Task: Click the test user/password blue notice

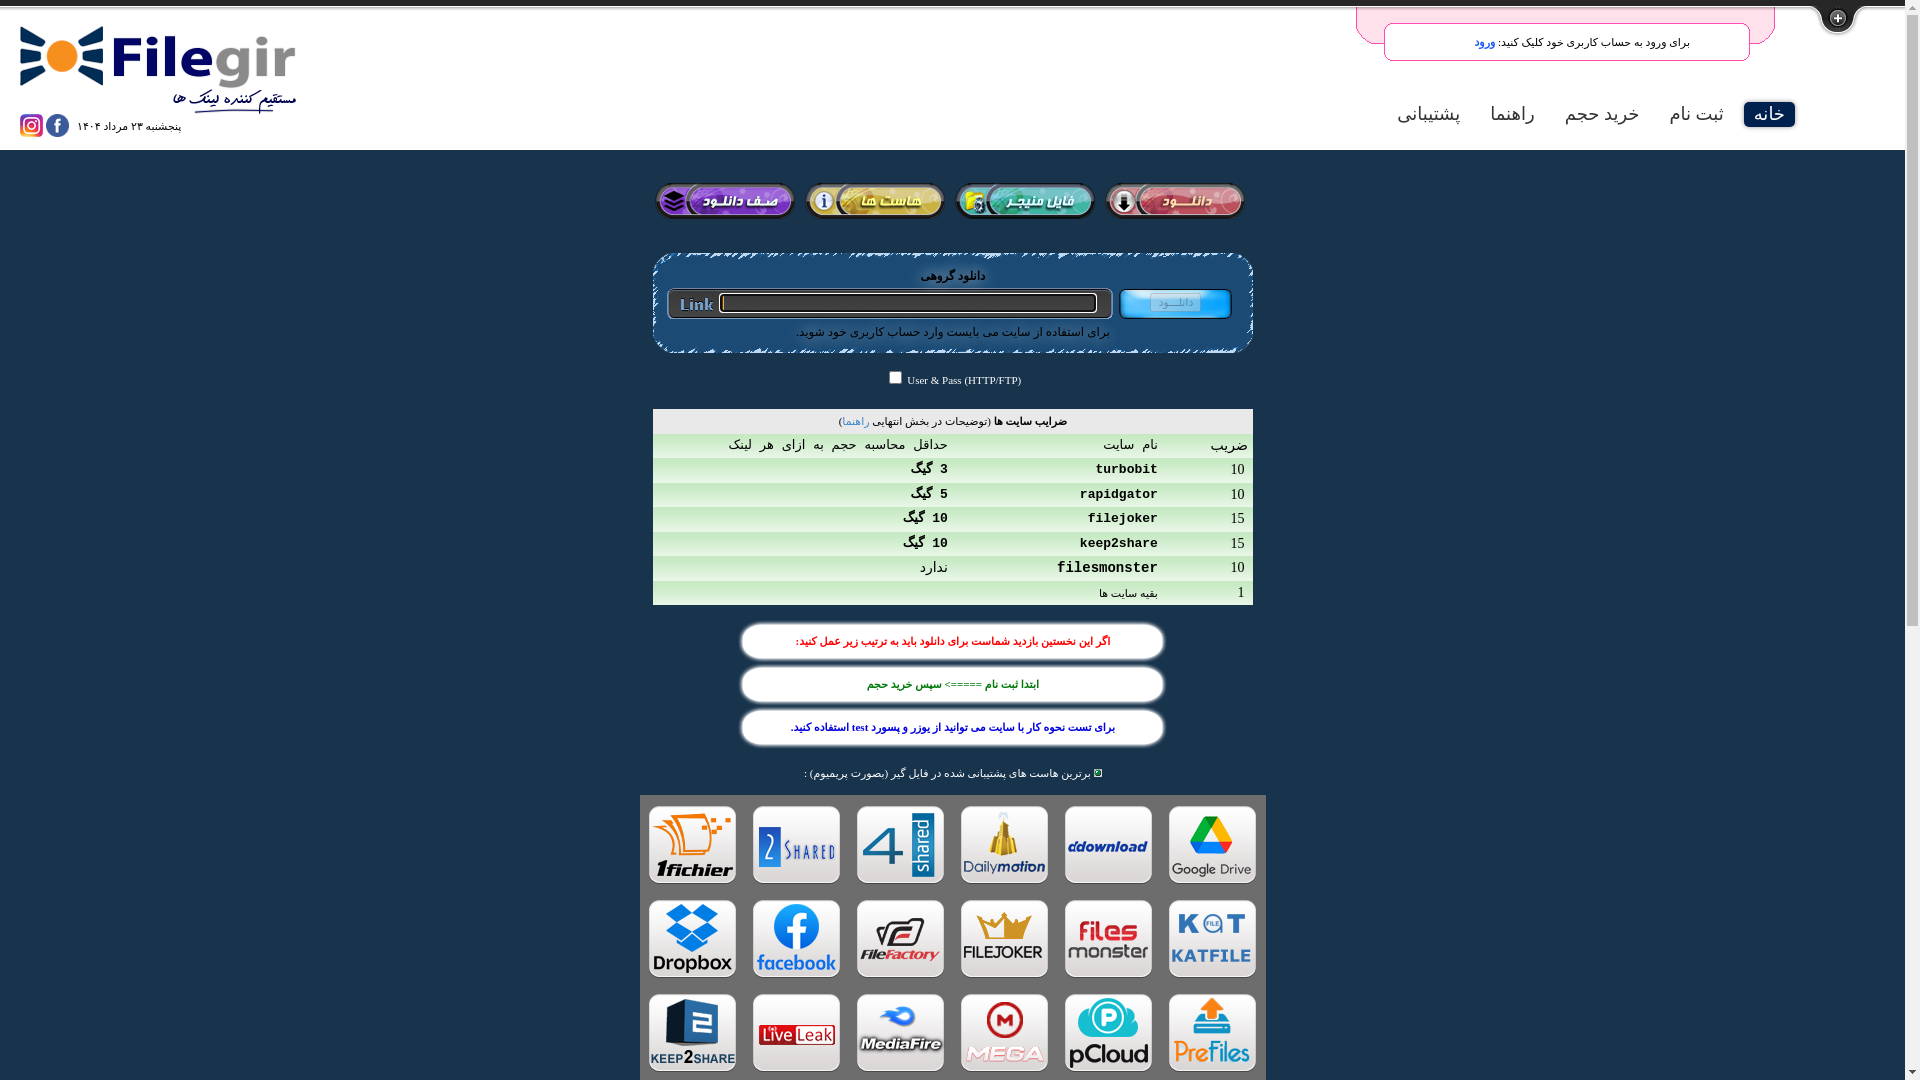Action: click(x=952, y=728)
